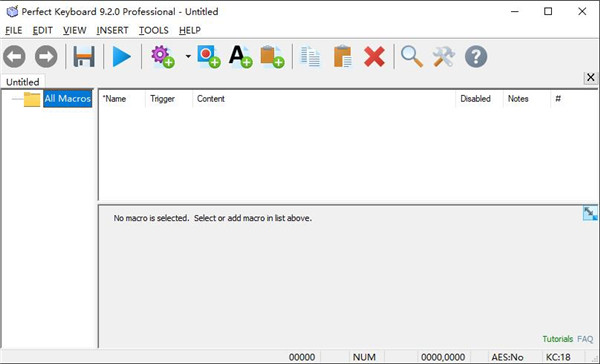Open dropdown arrow beside add macro icon
Viewport: 600px width, 364px height.
tap(188, 56)
